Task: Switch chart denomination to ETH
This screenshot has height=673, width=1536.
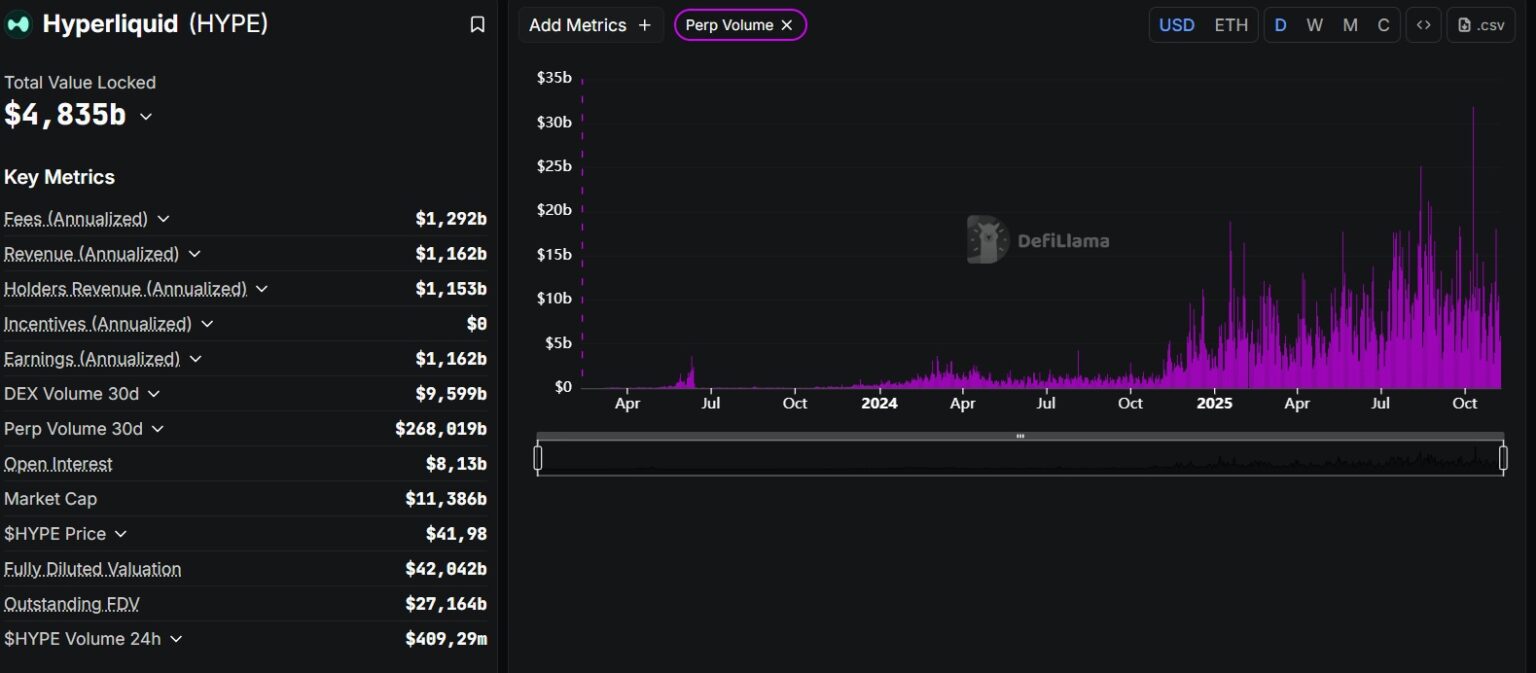Action: pyautogui.click(x=1231, y=25)
